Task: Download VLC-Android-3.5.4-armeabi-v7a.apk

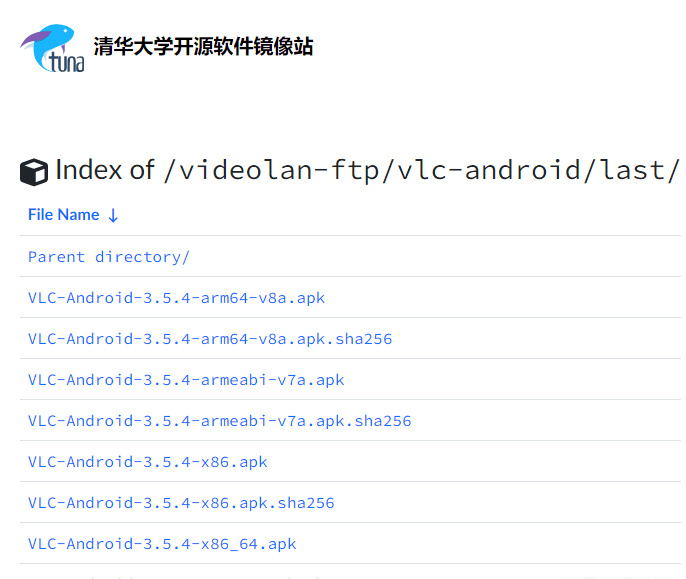Action: [x=186, y=380]
